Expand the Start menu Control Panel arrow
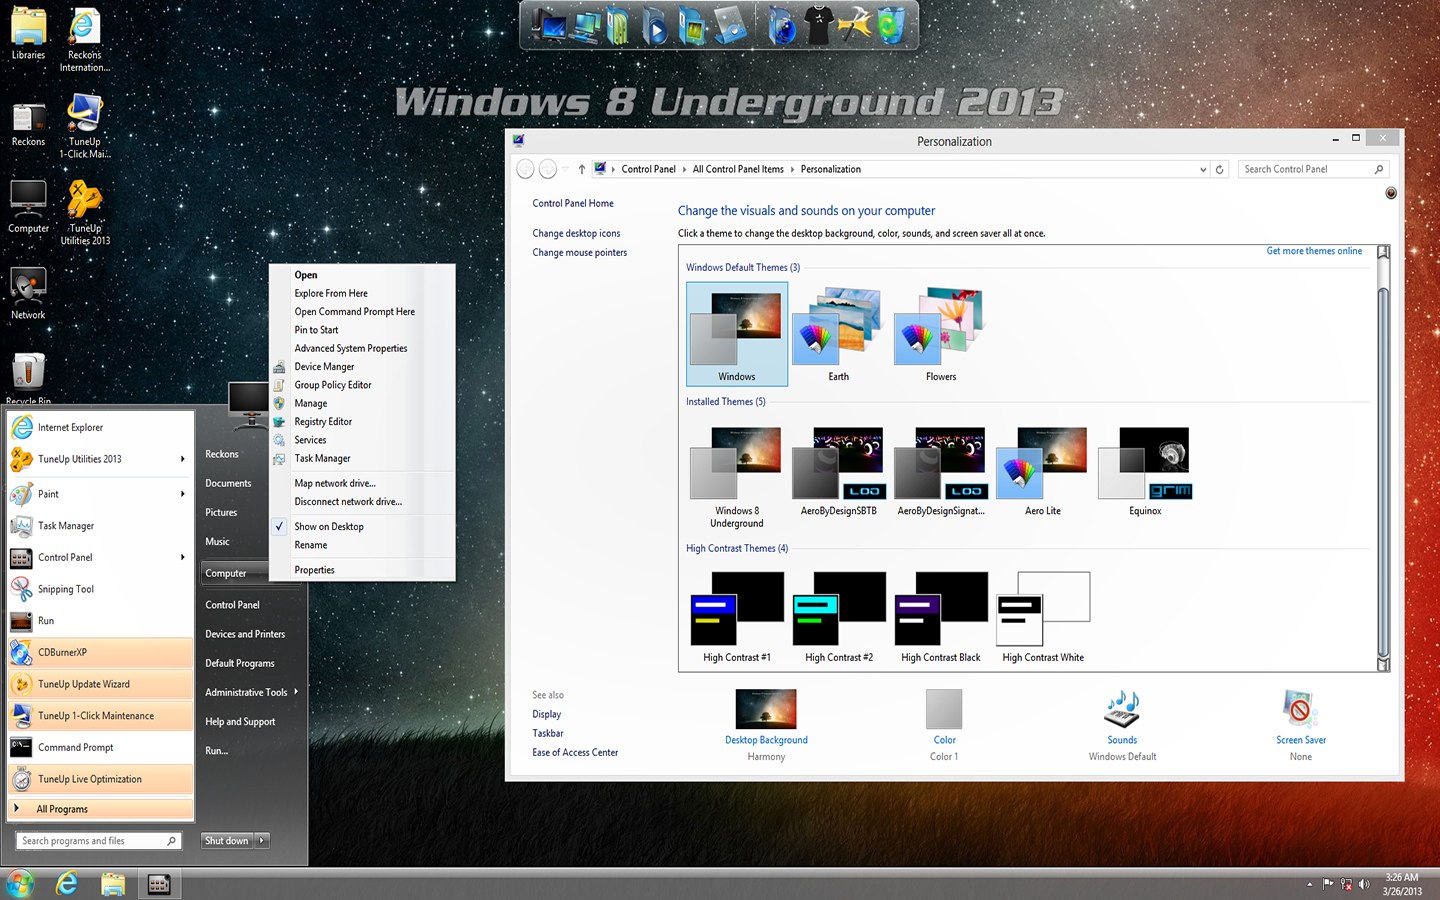This screenshot has height=900, width=1440. 182,557
